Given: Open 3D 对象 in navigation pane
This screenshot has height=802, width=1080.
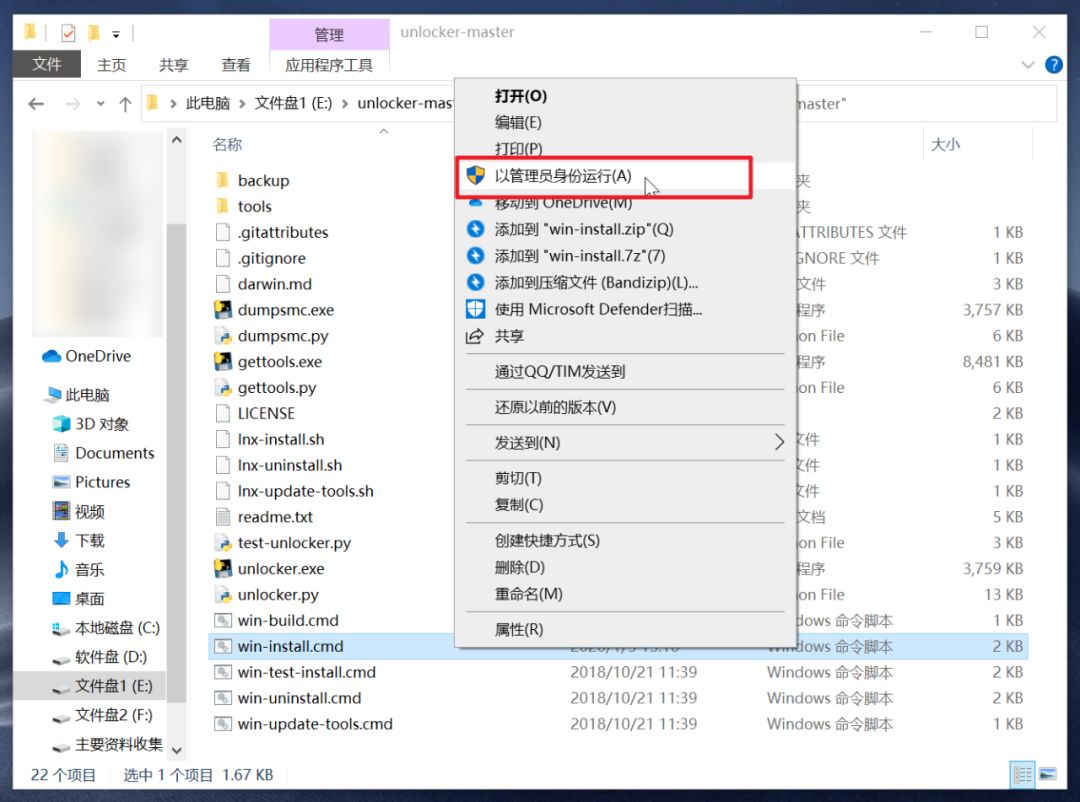Looking at the screenshot, I should 91,424.
